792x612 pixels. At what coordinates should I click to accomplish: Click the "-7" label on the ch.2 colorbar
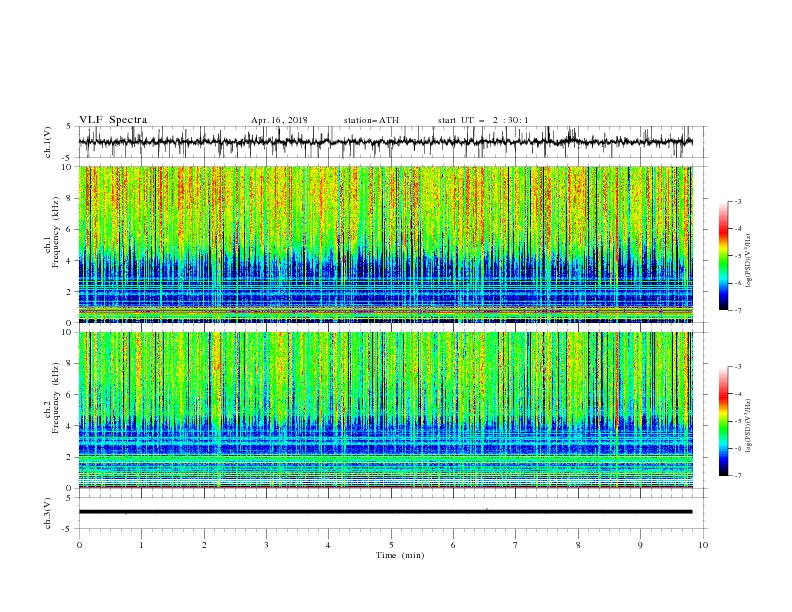pos(737,475)
